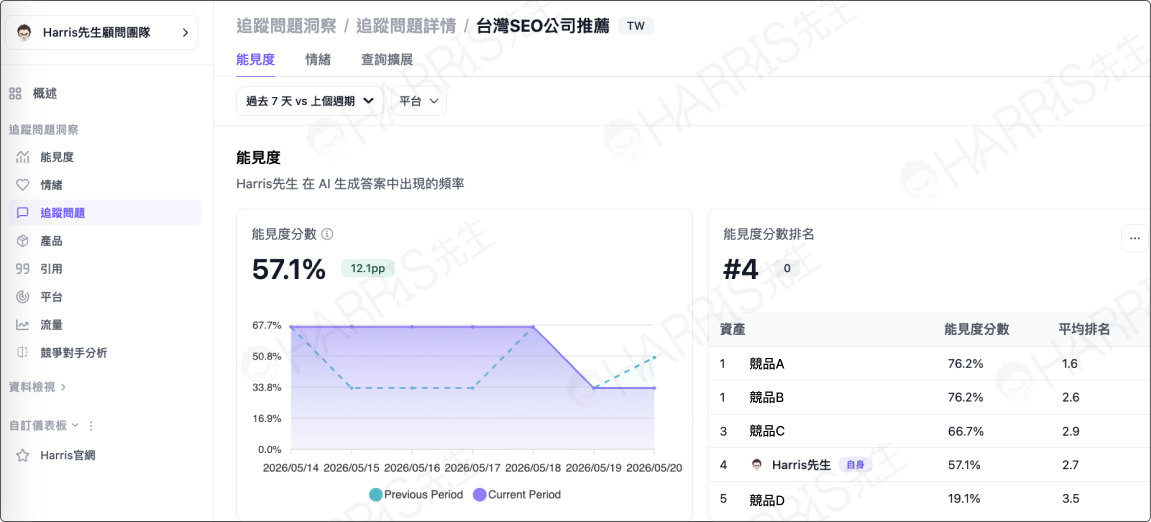Click average rank 1.6 for 競品A
The height and width of the screenshot is (522, 1151).
click(1070, 364)
